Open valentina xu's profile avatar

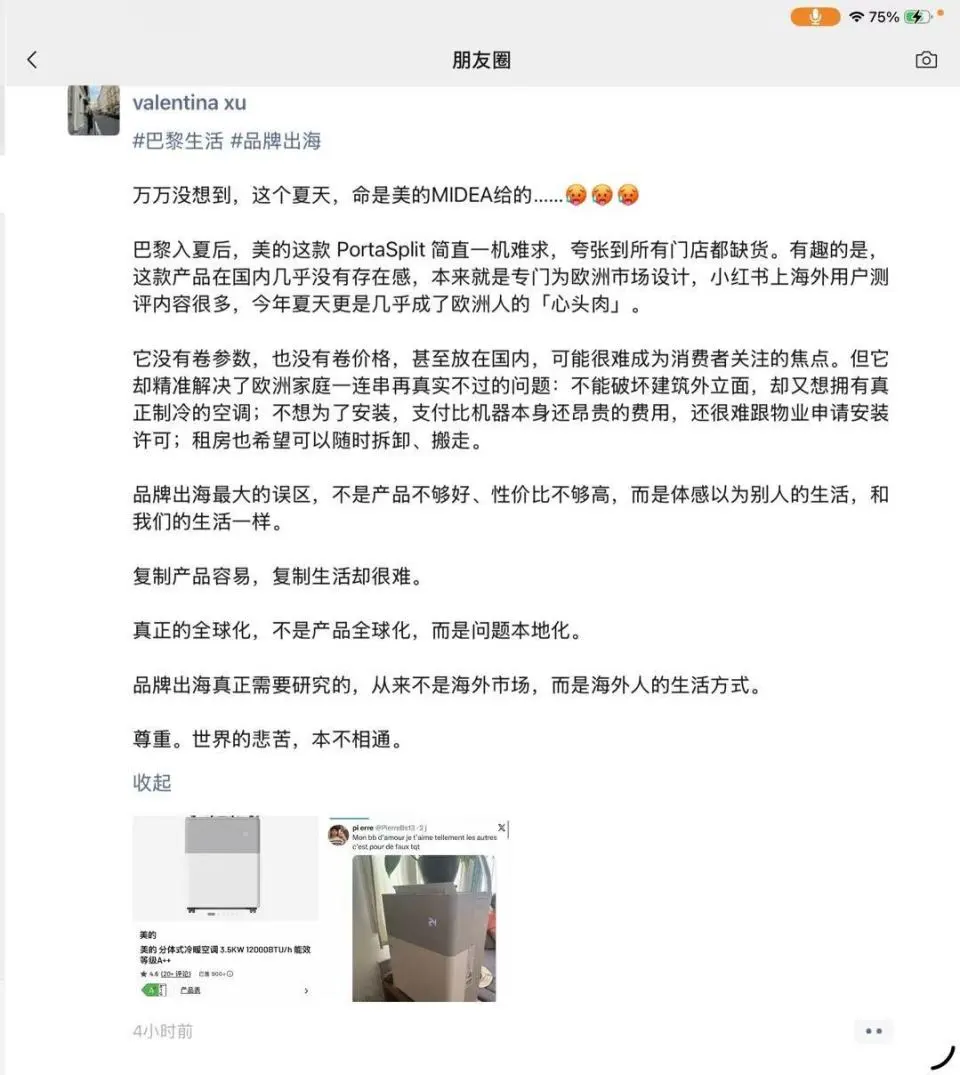tap(93, 110)
